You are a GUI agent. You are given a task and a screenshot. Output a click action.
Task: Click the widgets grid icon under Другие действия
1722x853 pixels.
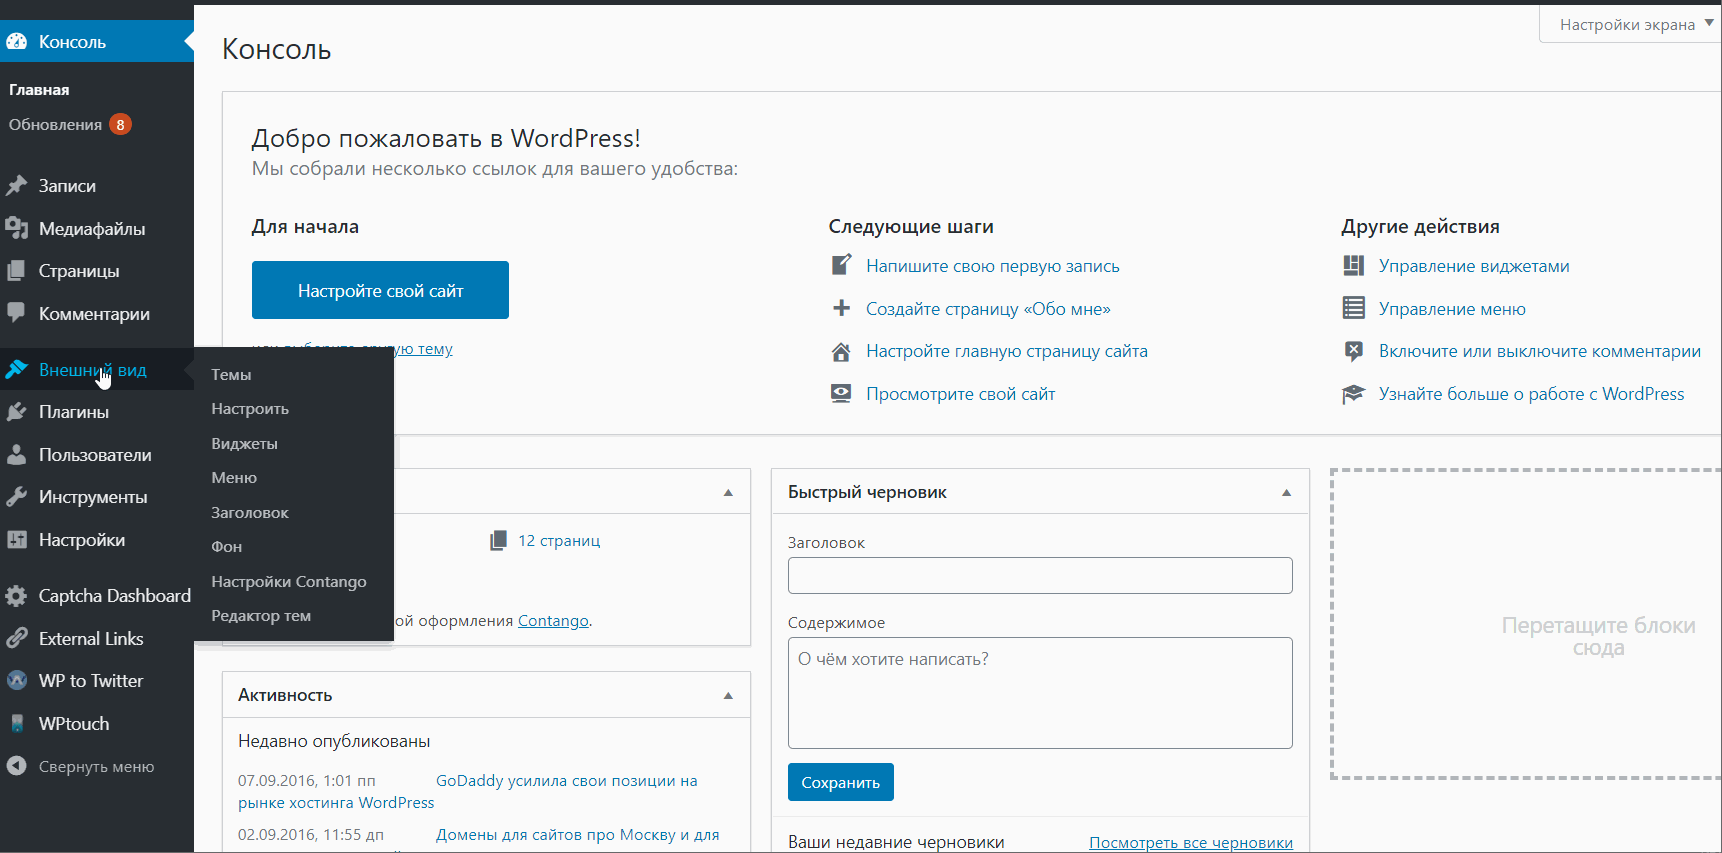coord(1354,265)
